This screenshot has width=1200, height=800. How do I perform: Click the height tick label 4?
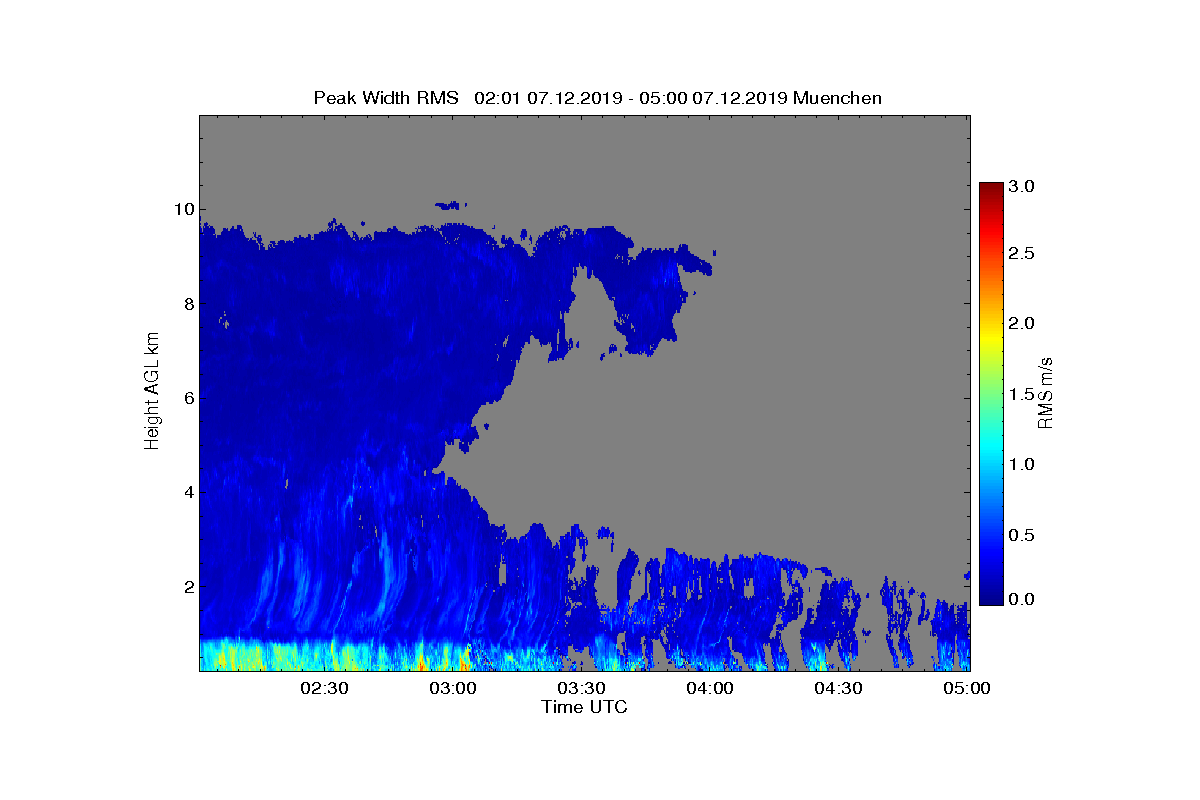(188, 492)
